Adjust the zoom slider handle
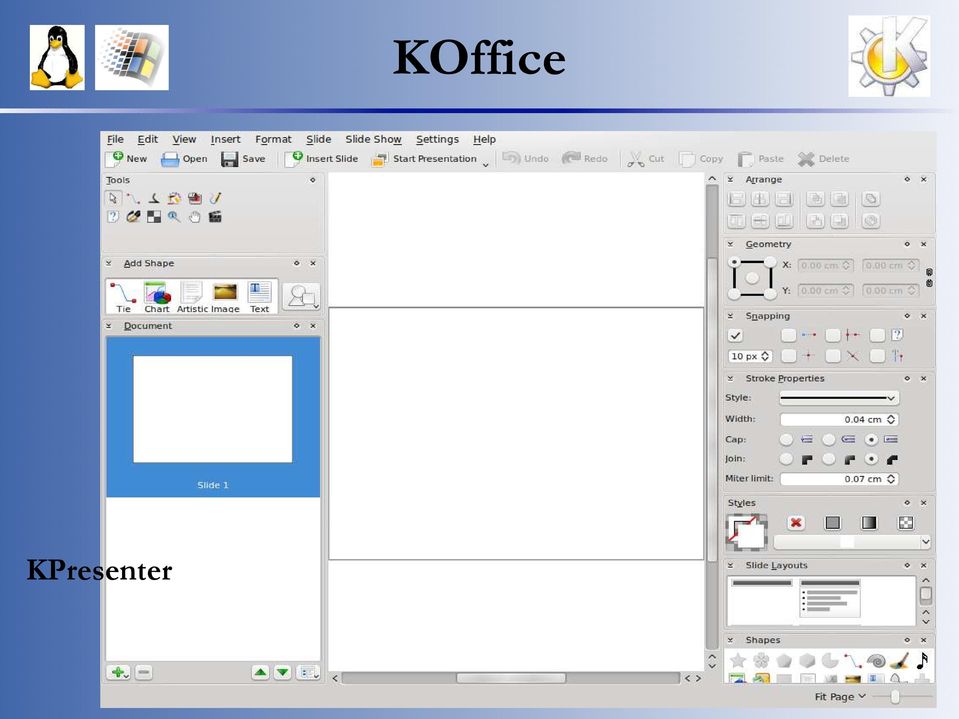The image size is (959, 719). coord(895,696)
